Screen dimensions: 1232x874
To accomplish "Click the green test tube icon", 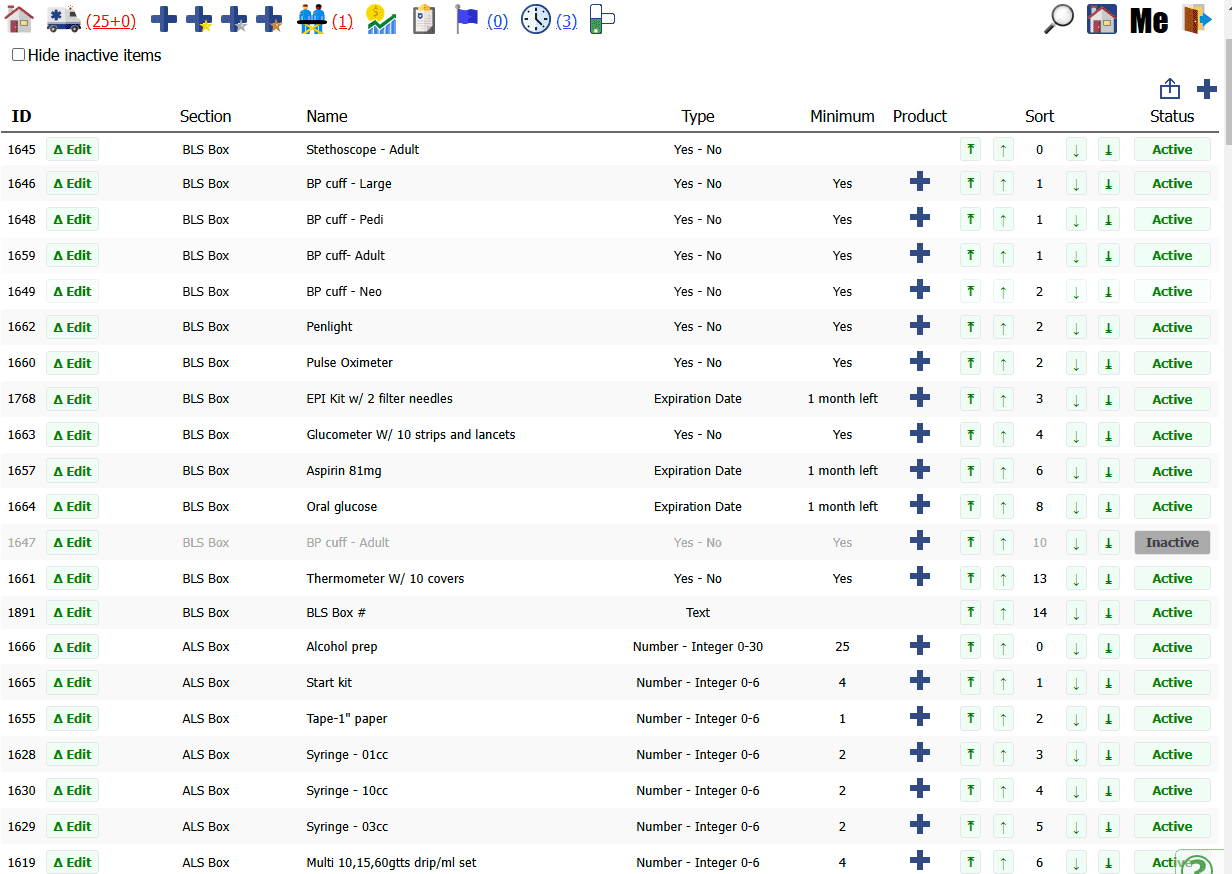I will 601,20.
